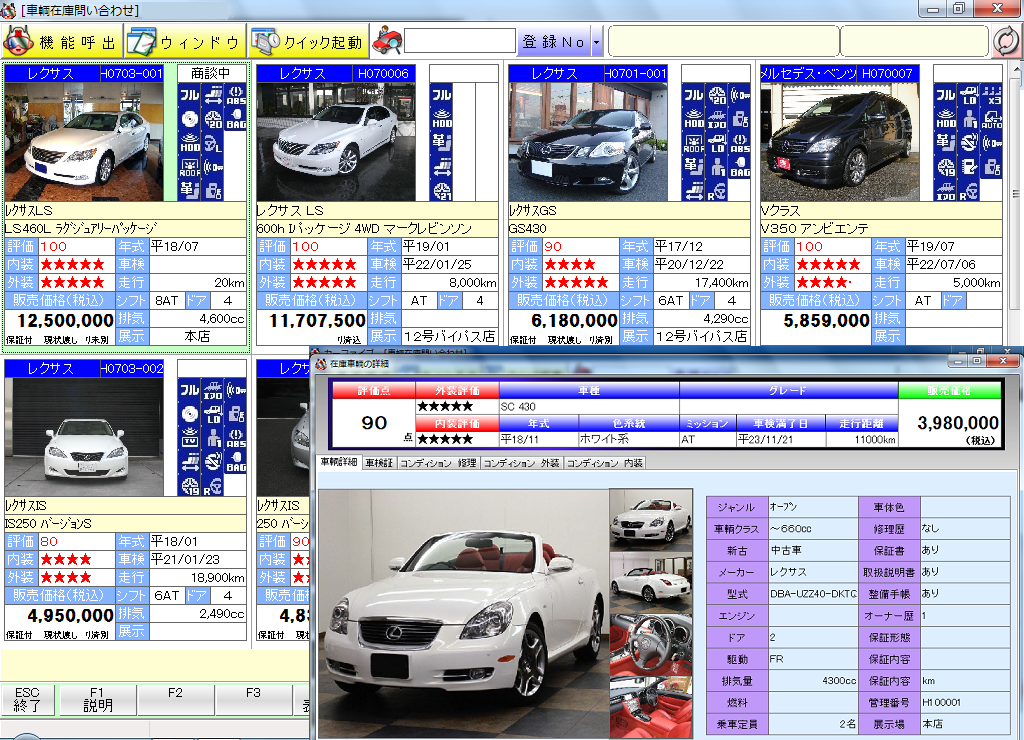Click the price 4,950,000 on card H0703-002
This screenshot has height=740, width=1024.
[x=71, y=615]
